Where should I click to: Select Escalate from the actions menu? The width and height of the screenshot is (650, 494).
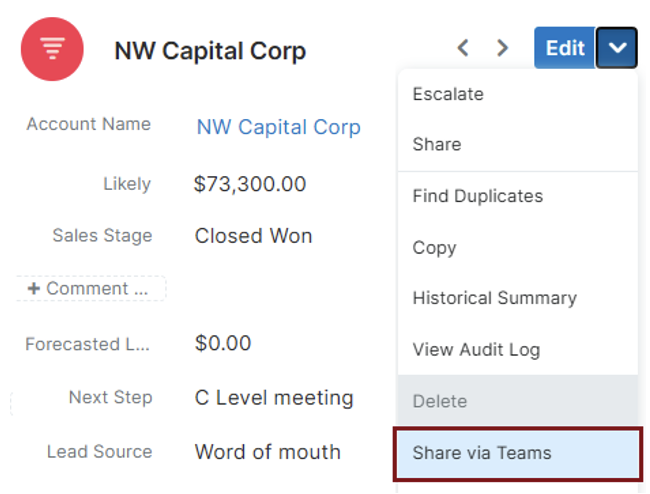click(448, 94)
